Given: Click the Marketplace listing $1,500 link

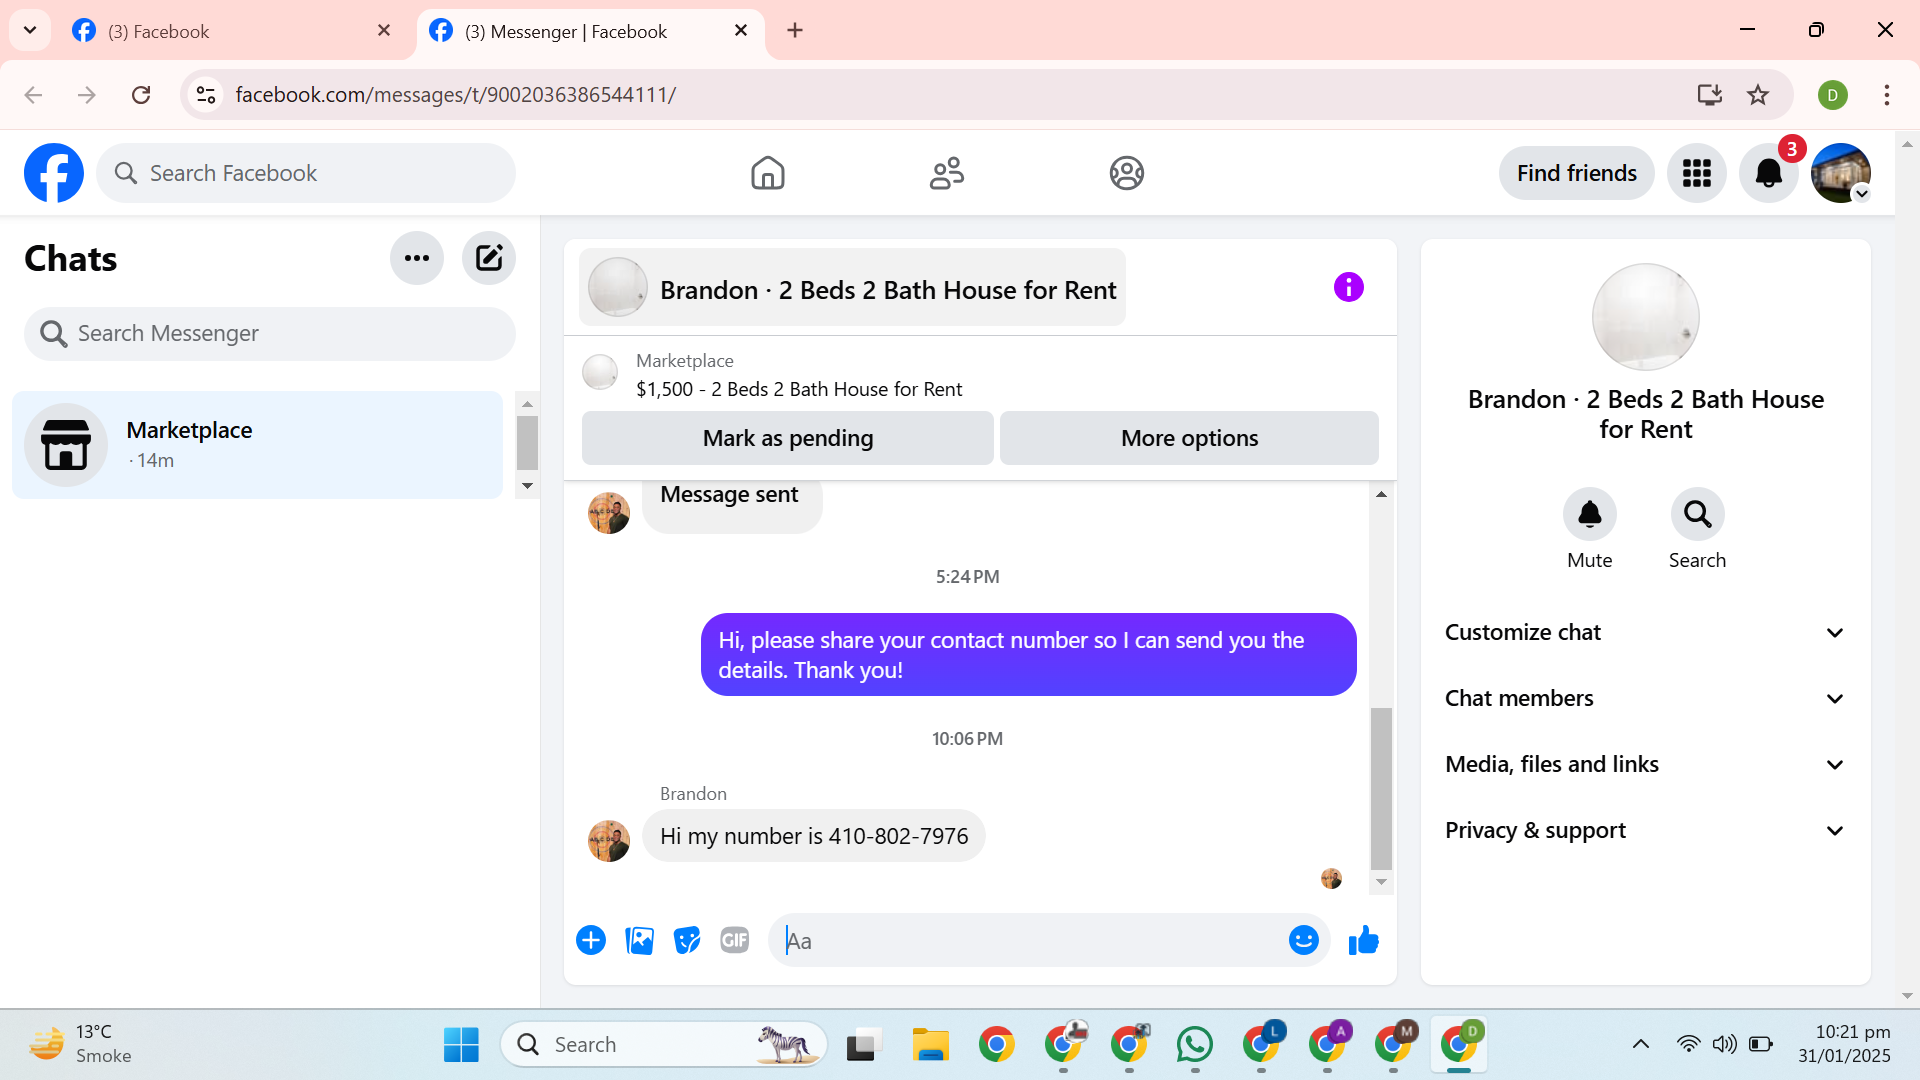Looking at the screenshot, I should (799, 389).
